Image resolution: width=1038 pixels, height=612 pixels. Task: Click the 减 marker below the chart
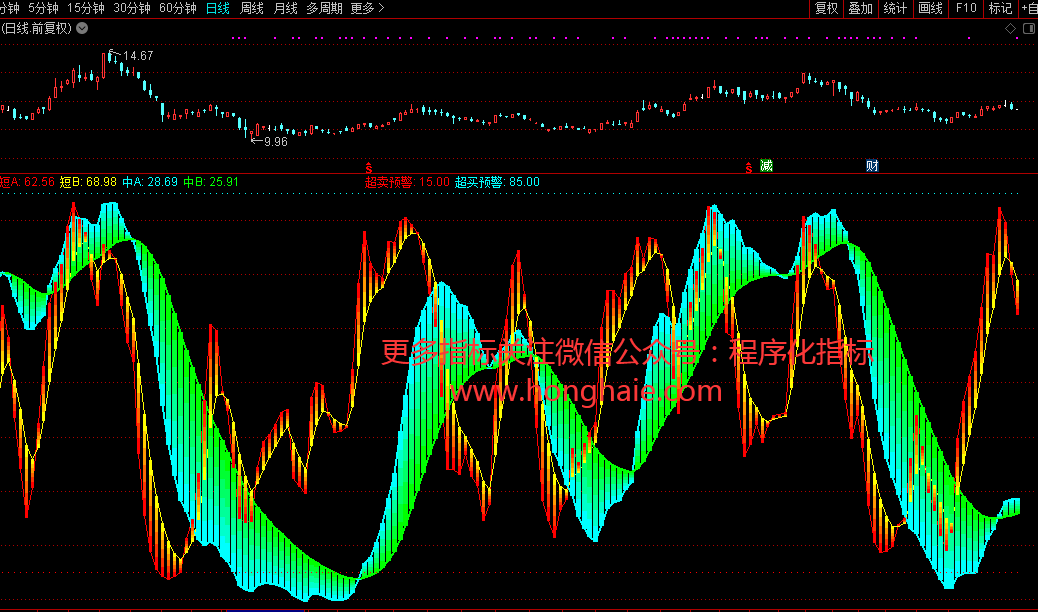767,166
